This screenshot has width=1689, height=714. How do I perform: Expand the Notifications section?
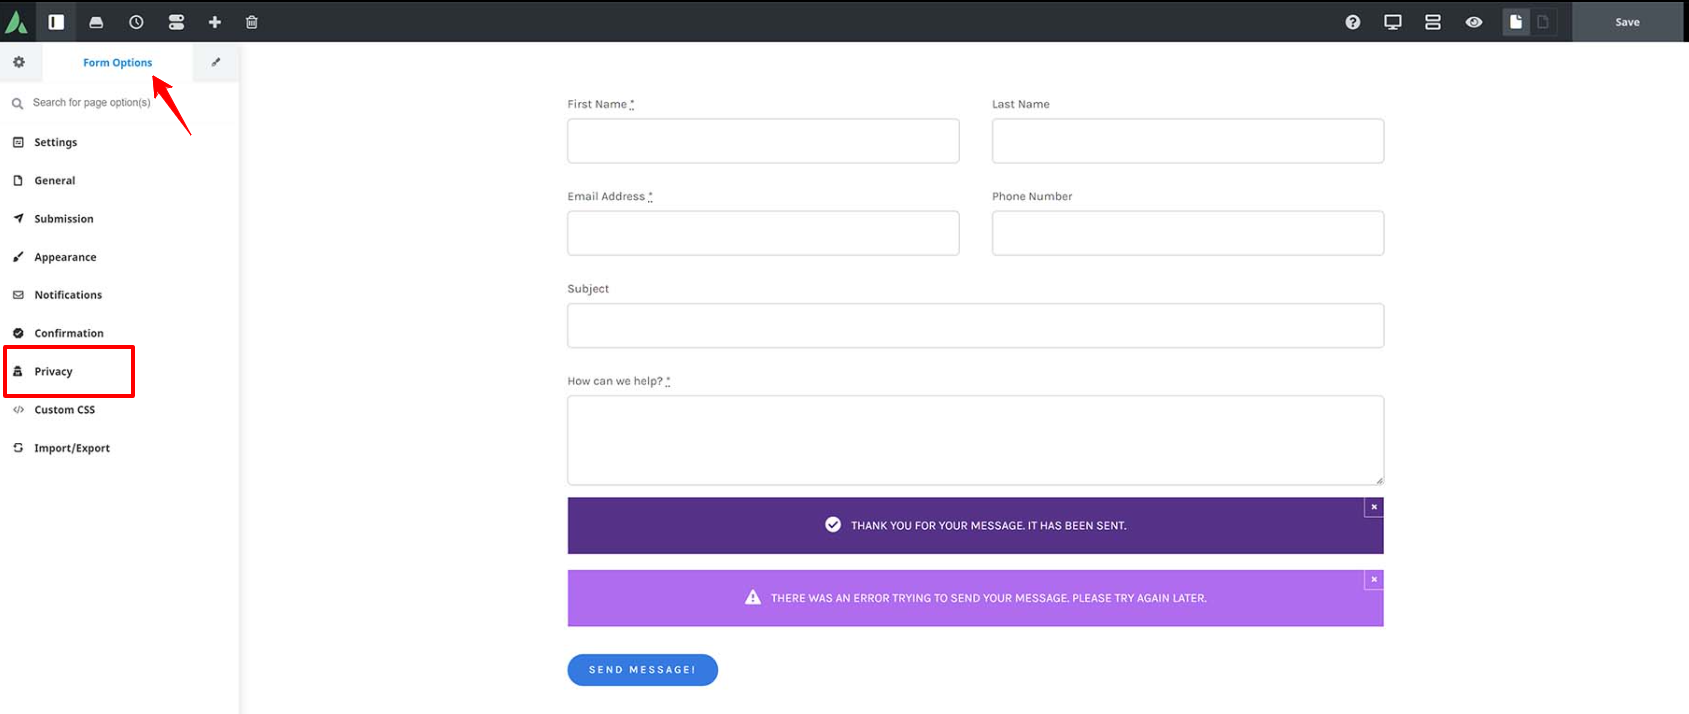68,295
